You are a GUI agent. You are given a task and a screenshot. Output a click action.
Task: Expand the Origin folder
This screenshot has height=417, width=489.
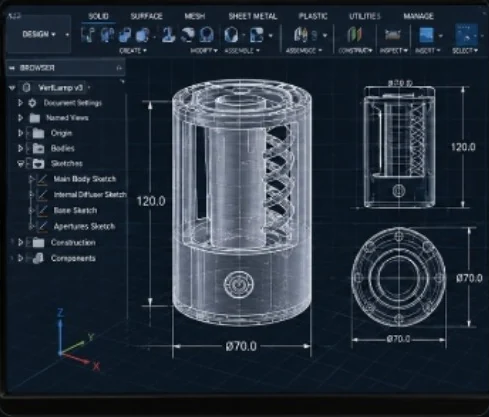point(20,133)
